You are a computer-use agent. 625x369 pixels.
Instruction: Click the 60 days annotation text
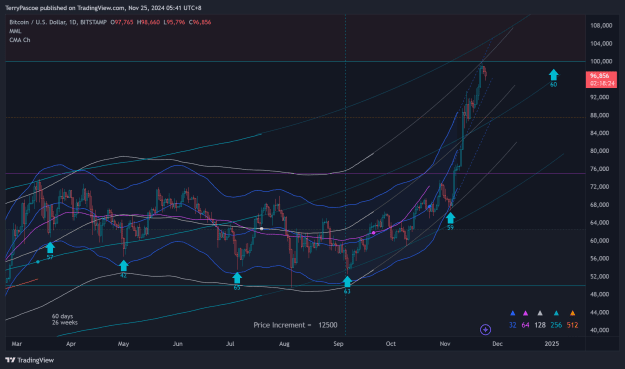click(63, 316)
